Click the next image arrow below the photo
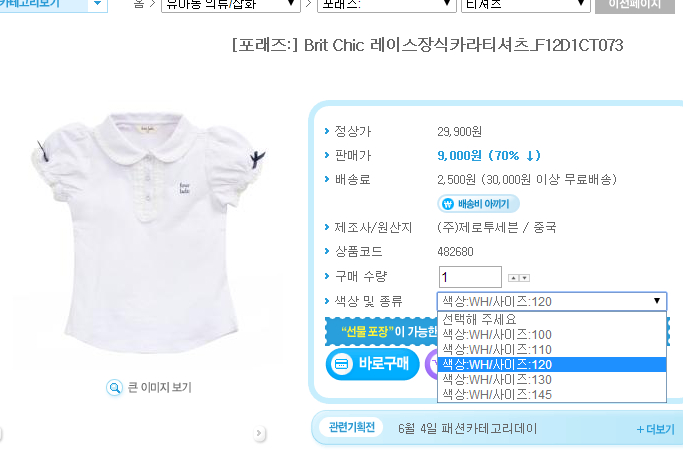Screen dimensions: 683x455 [259, 433]
